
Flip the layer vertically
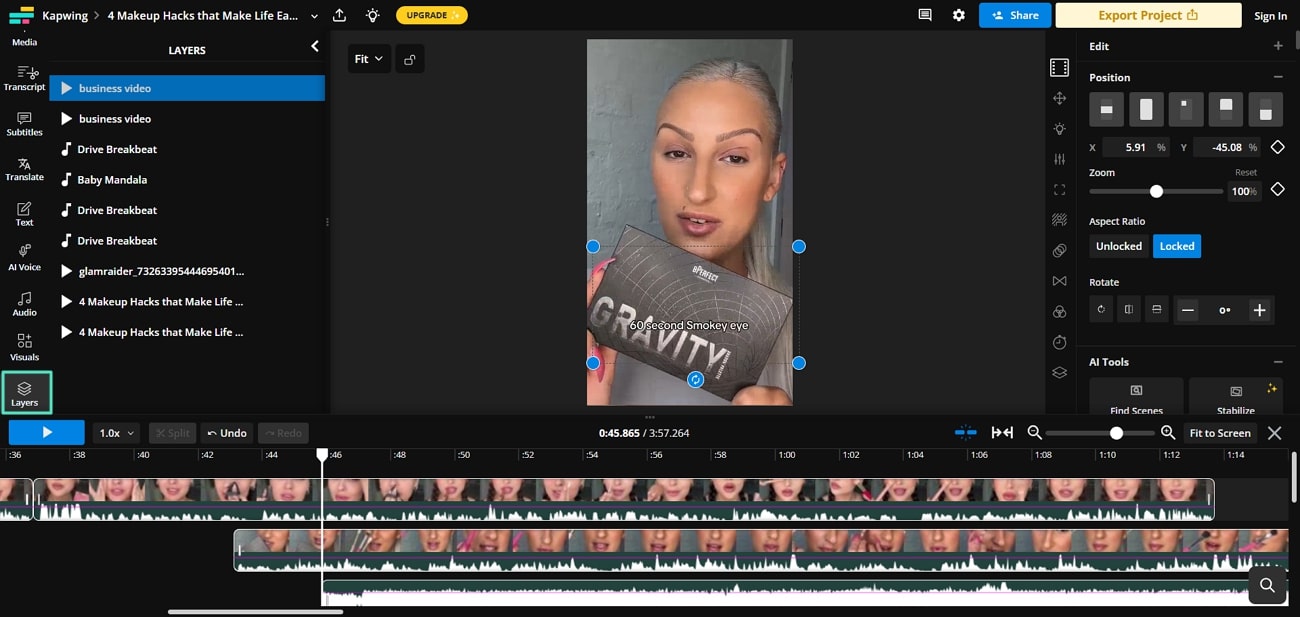(1156, 310)
